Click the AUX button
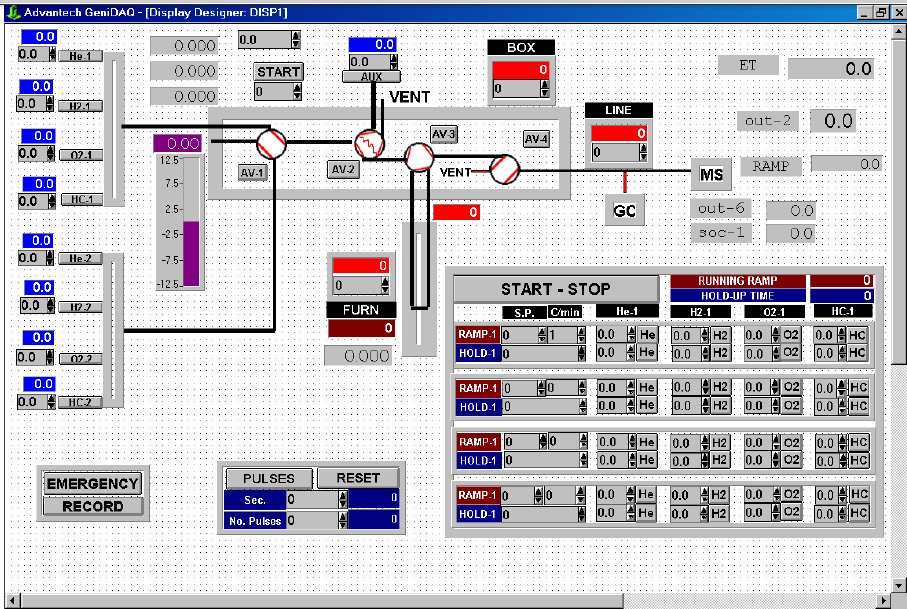The width and height of the screenshot is (907, 609). tap(371, 76)
